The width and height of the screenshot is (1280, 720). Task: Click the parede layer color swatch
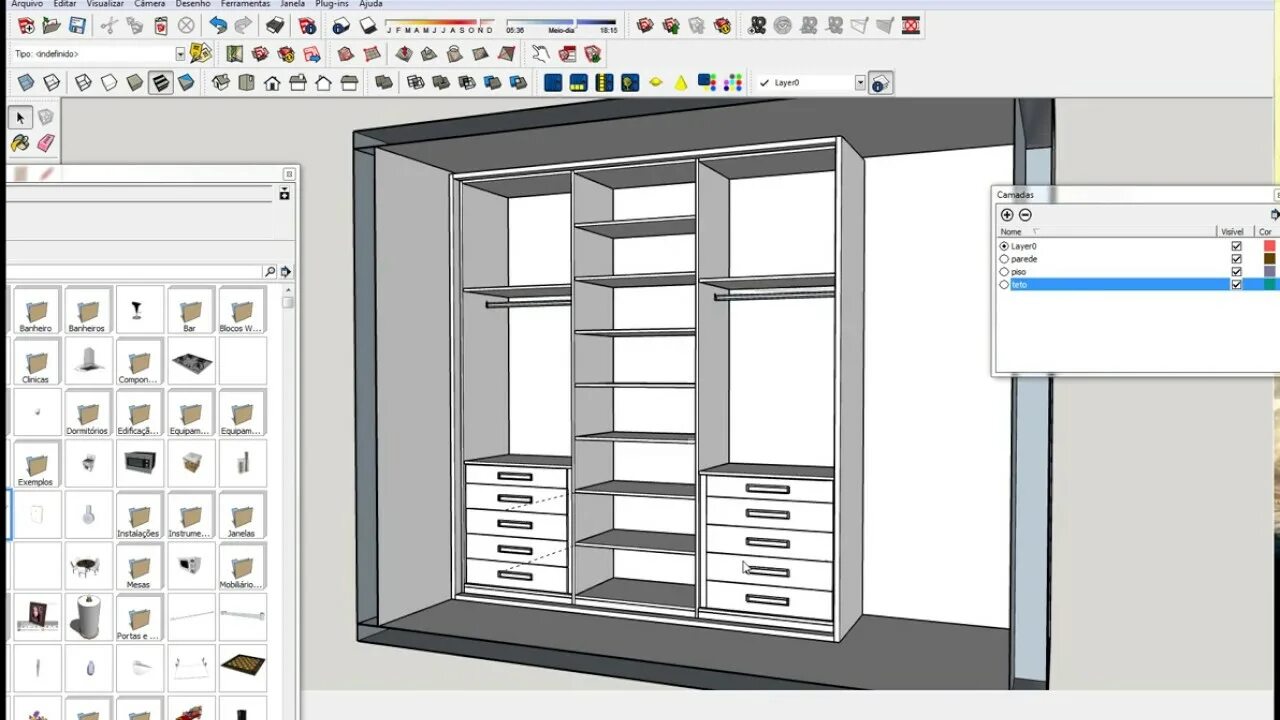(1270, 259)
